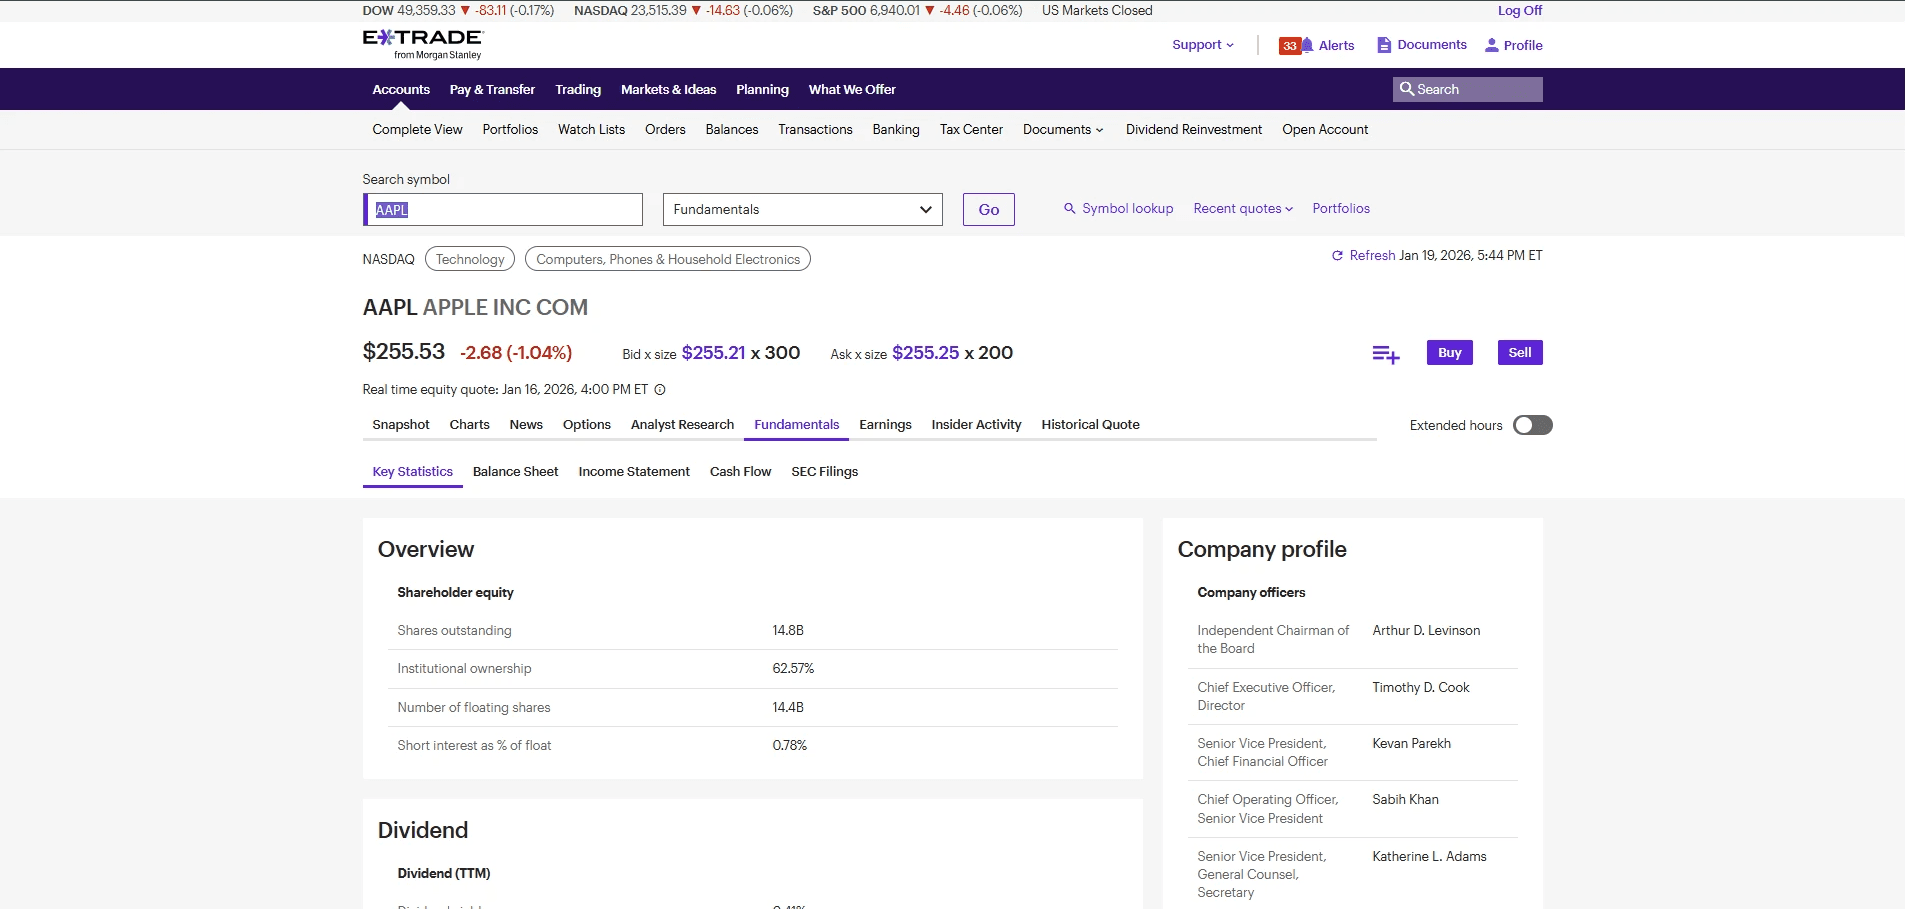This screenshot has width=1905, height=909.
Task: Expand the Support menu
Action: click(1203, 45)
